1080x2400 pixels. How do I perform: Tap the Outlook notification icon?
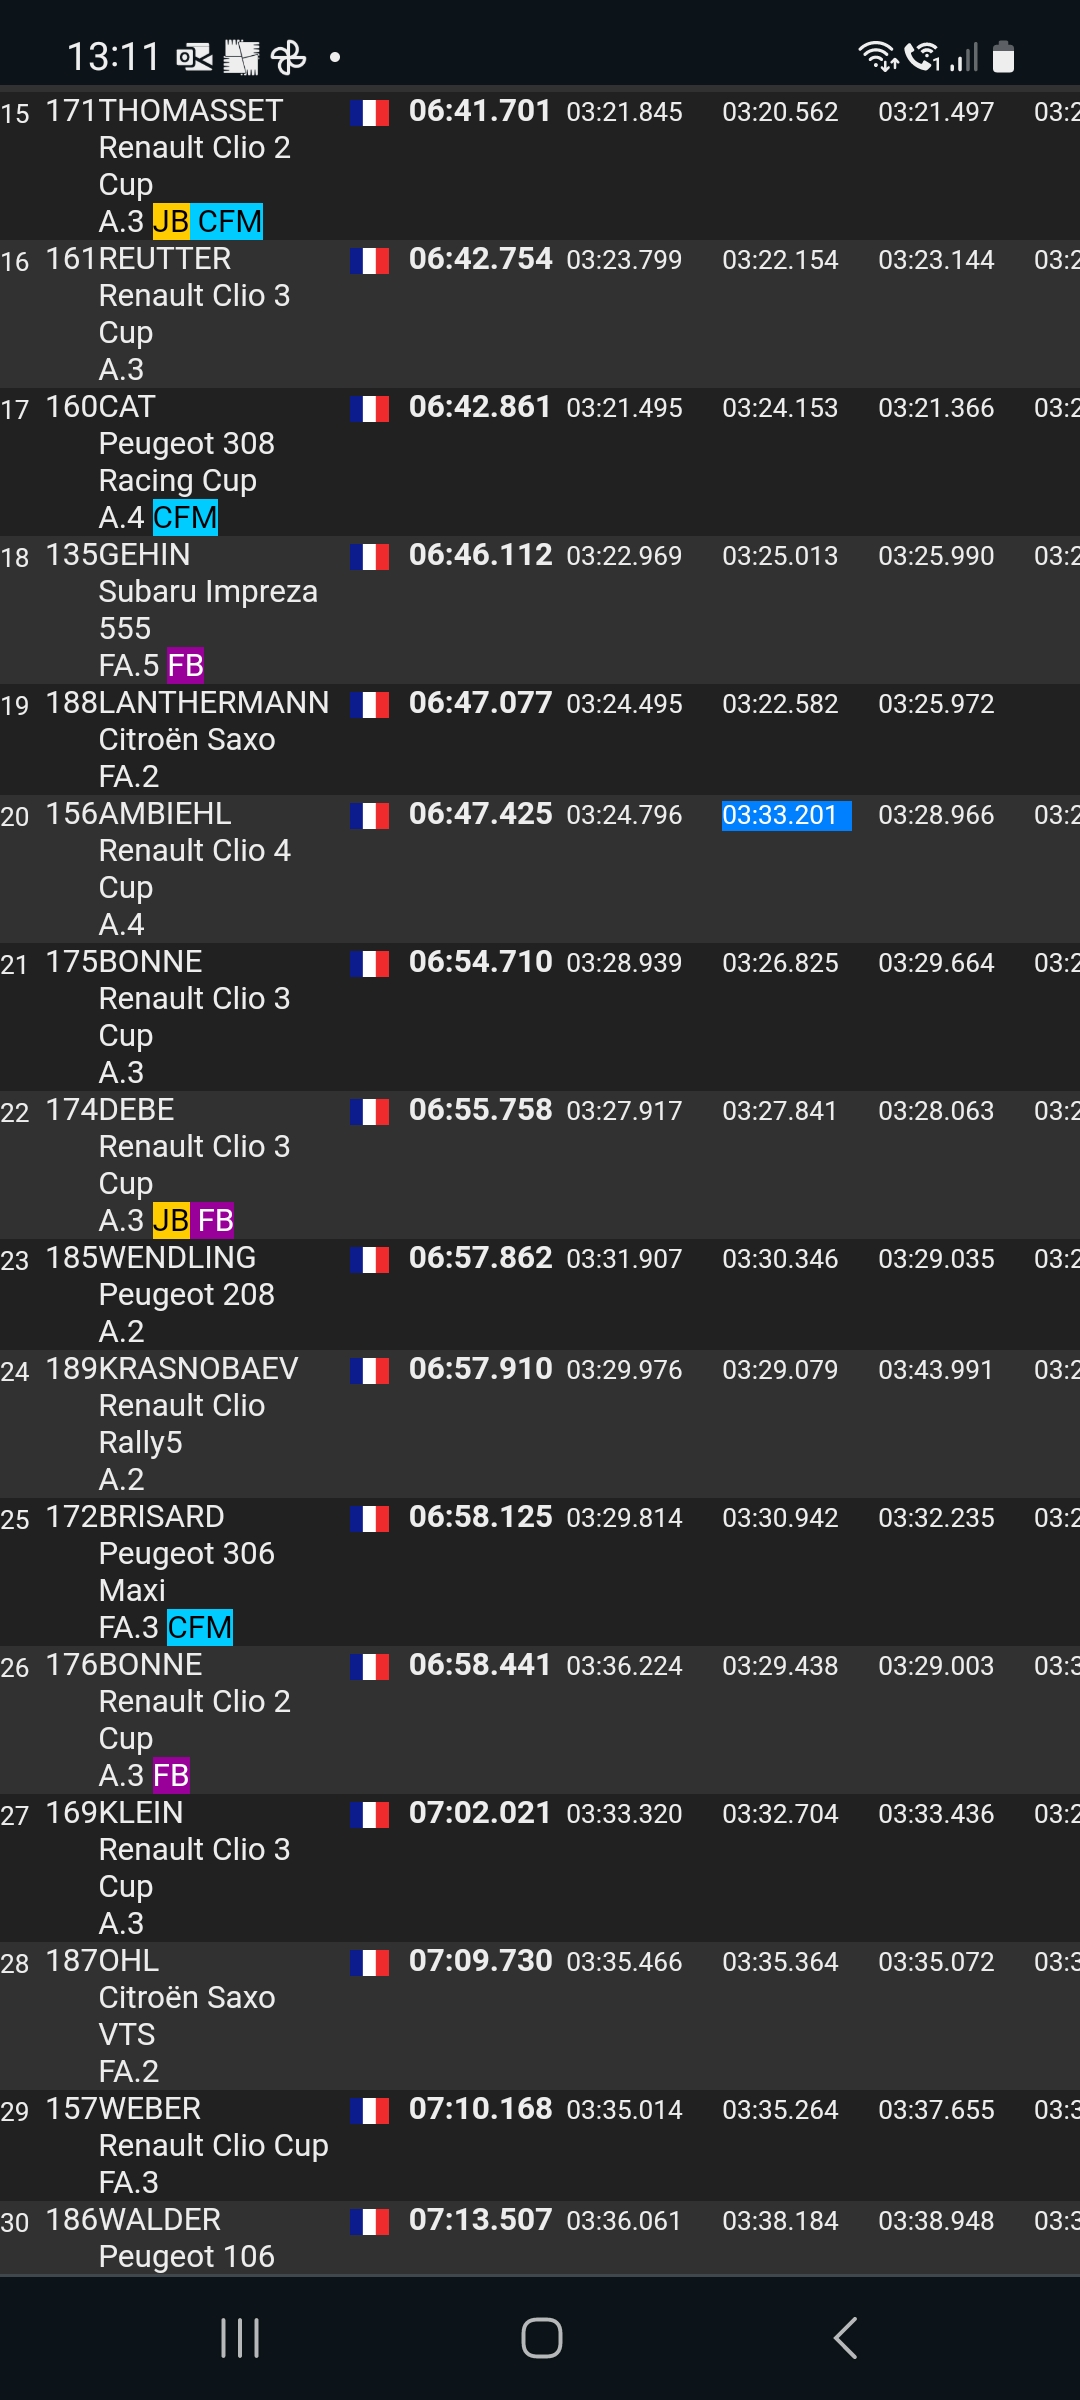pos(194,58)
